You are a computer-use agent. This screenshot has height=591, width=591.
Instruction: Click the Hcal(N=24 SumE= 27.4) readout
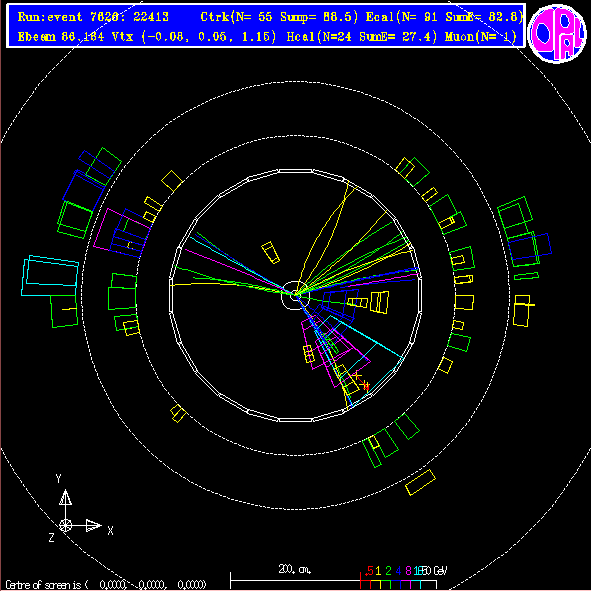[x=362, y=37]
